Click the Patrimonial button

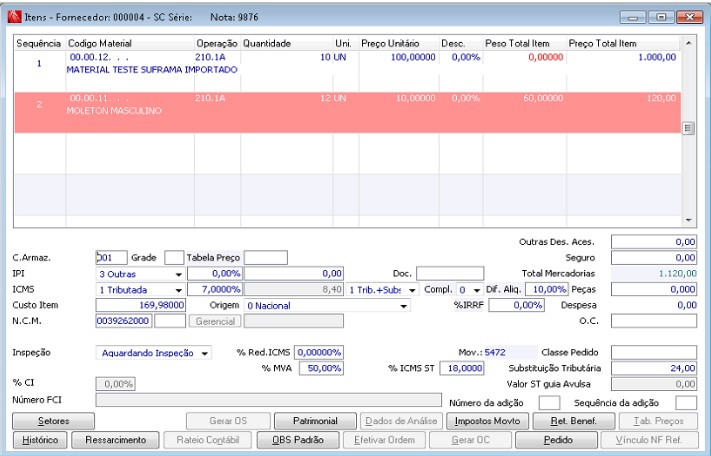(315, 421)
